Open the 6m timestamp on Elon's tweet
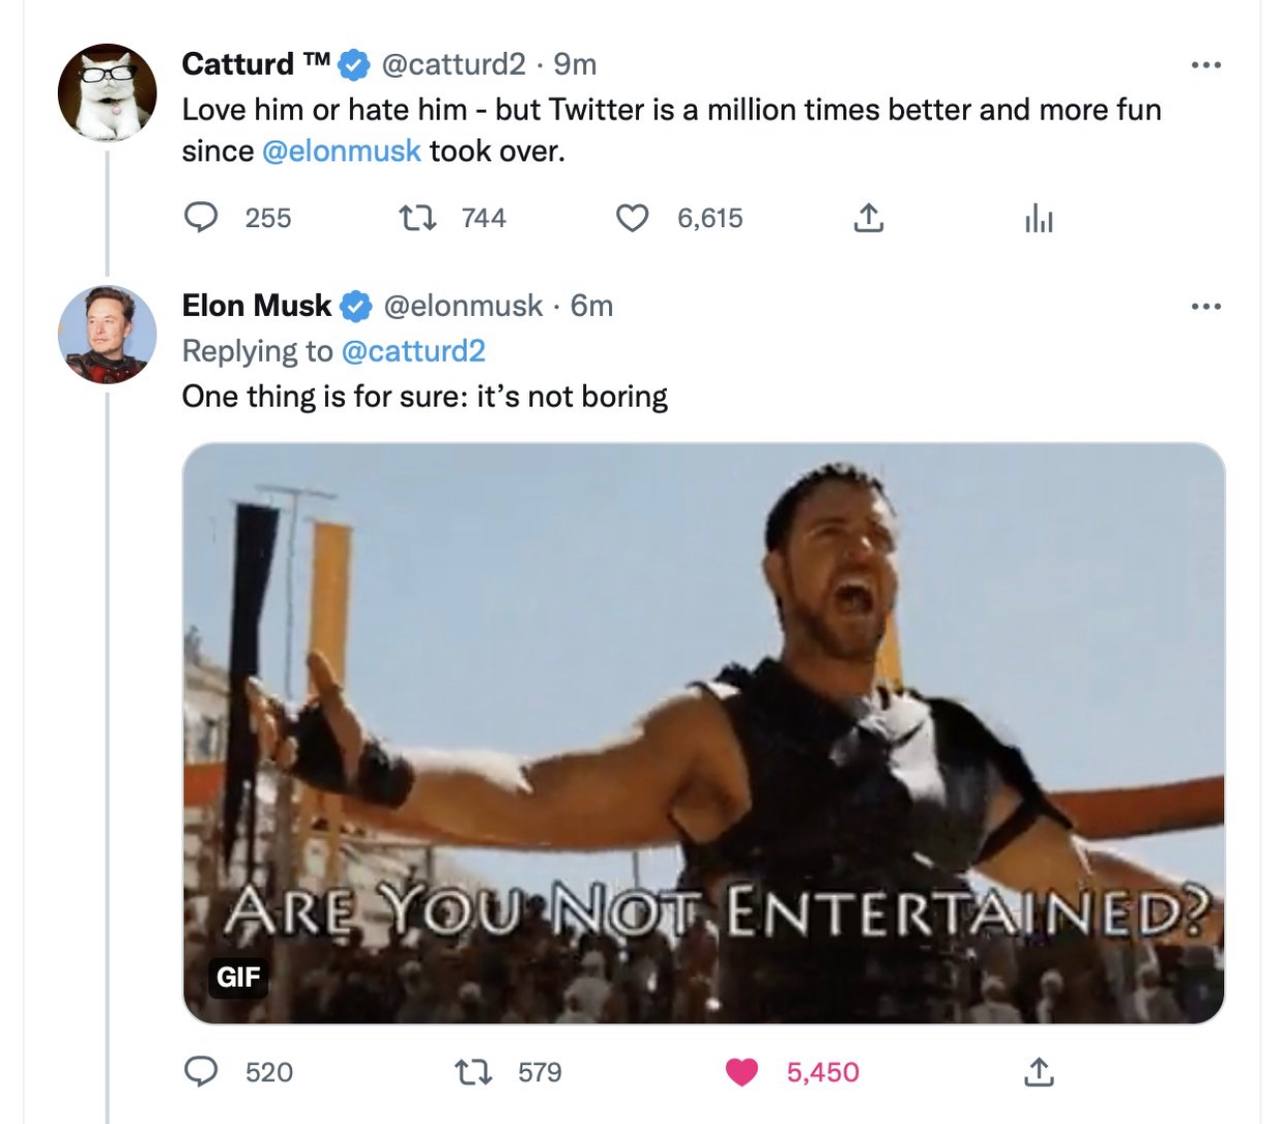The height and width of the screenshot is (1124, 1280). (591, 305)
